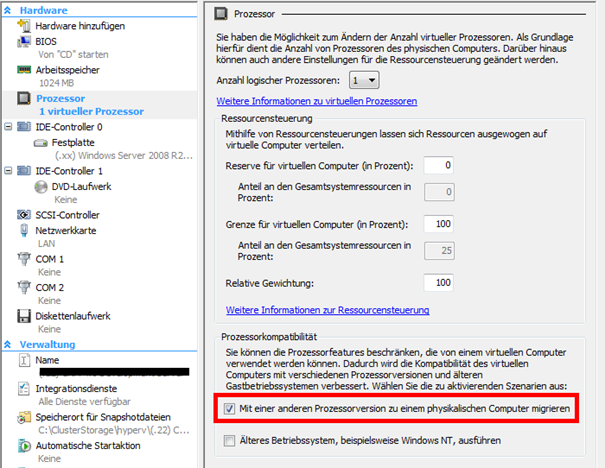This screenshot has height=468, width=605.
Task: Open 'Weitere Informationen zur Ressourcensteuerung' link
Action: (x=328, y=310)
